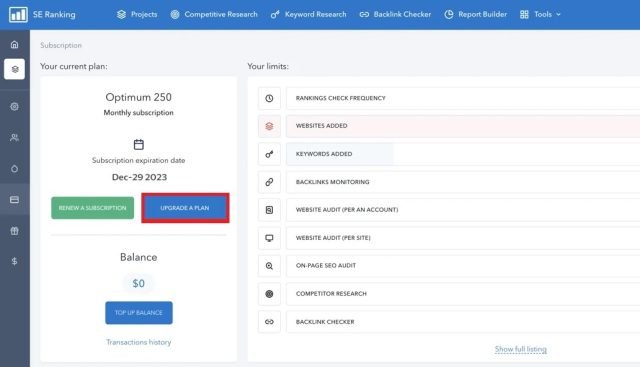Click the $0 balance value
The image size is (640, 367).
tap(139, 283)
